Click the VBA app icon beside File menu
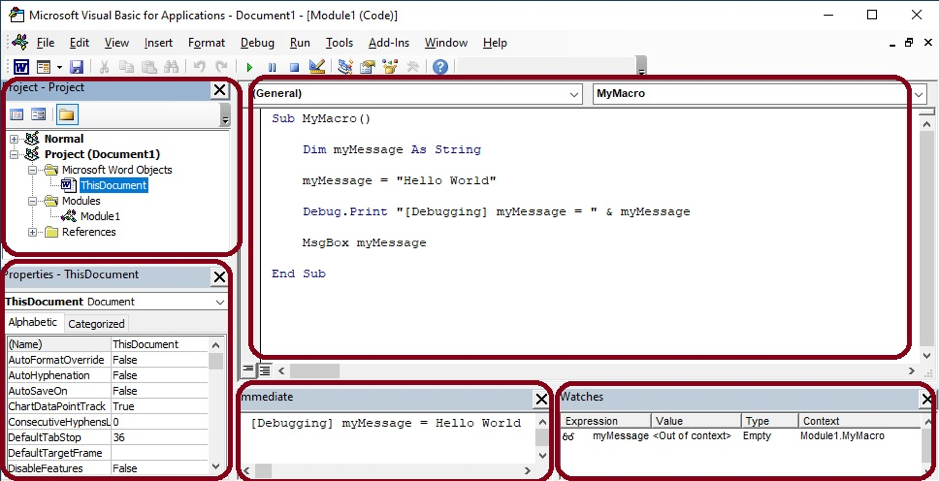This screenshot has width=939, height=481. 20,43
